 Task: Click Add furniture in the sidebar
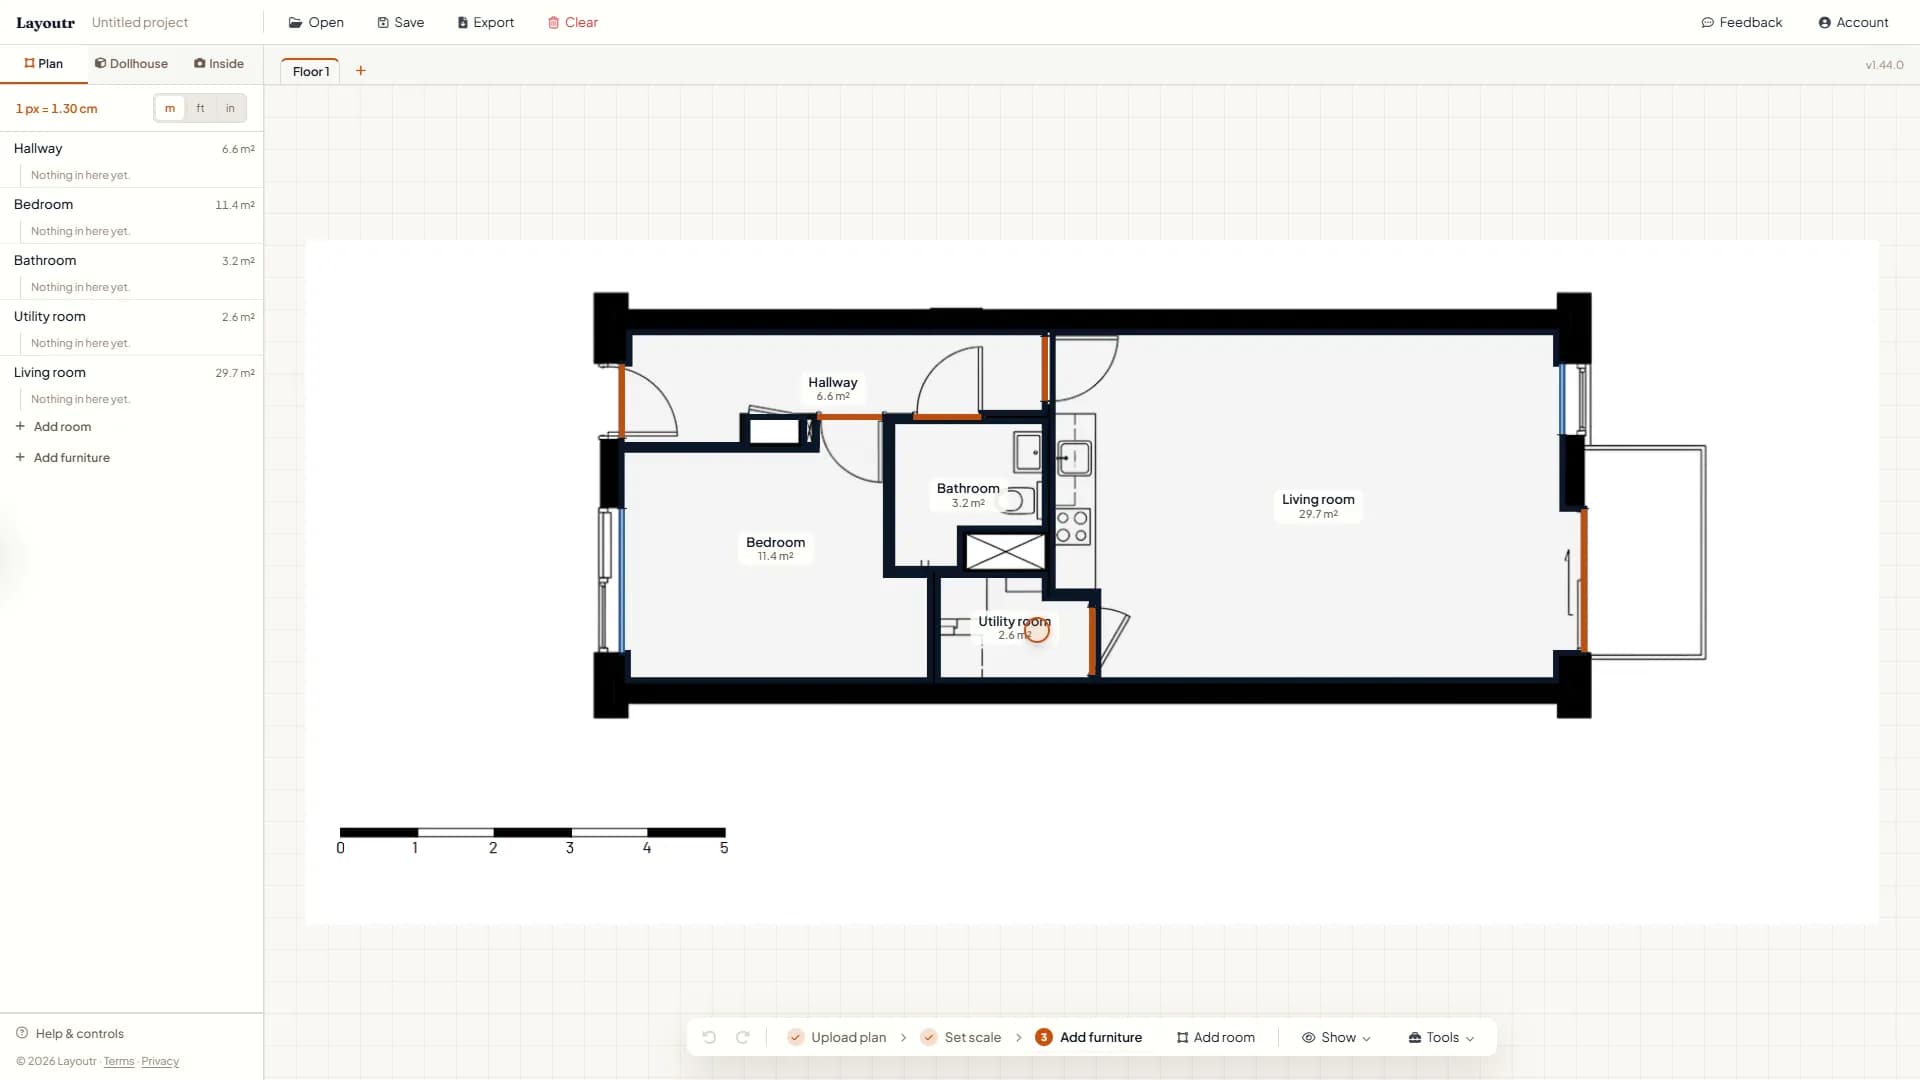coord(62,458)
